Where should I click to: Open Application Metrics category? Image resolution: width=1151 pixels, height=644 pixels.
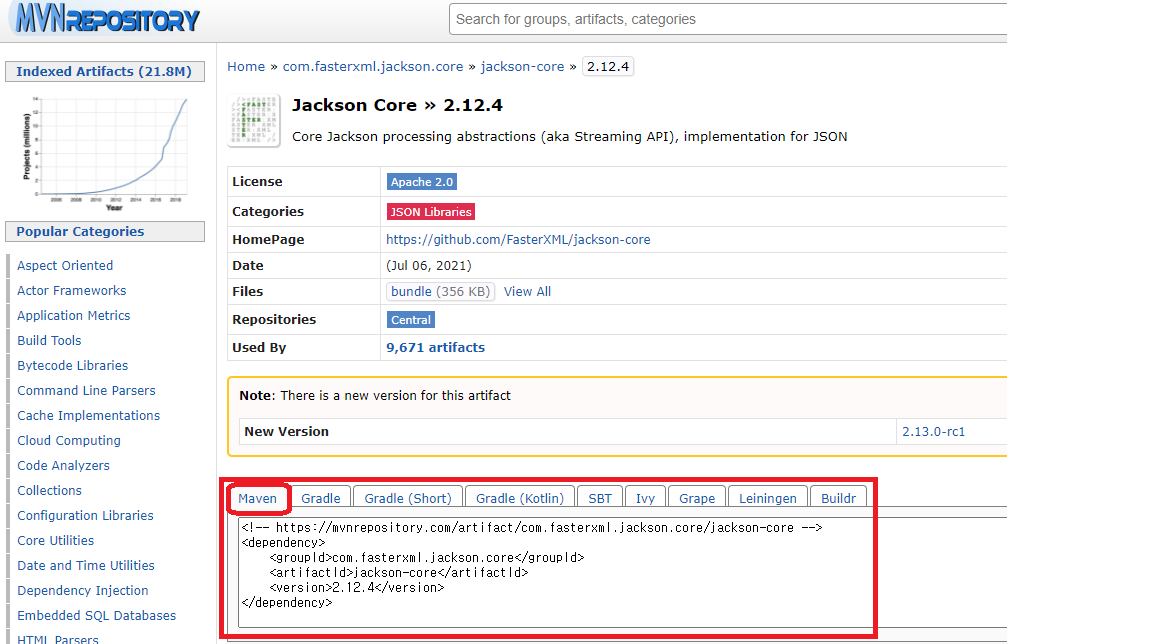point(73,316)
